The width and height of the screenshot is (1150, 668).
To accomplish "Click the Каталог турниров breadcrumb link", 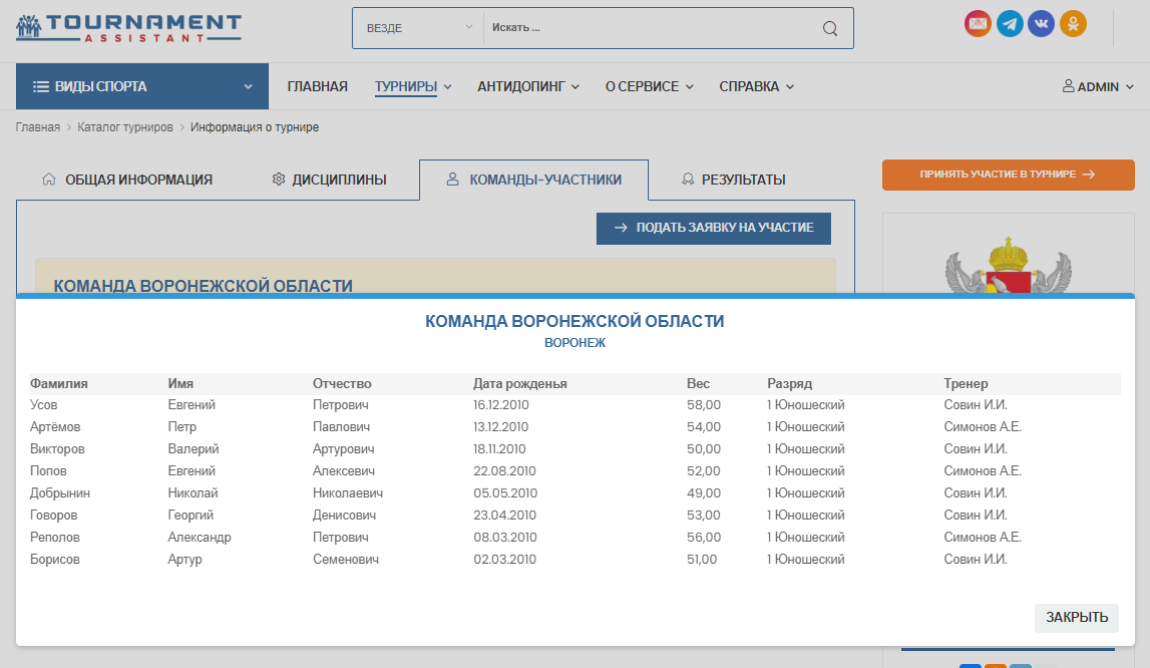I will 125,127.
